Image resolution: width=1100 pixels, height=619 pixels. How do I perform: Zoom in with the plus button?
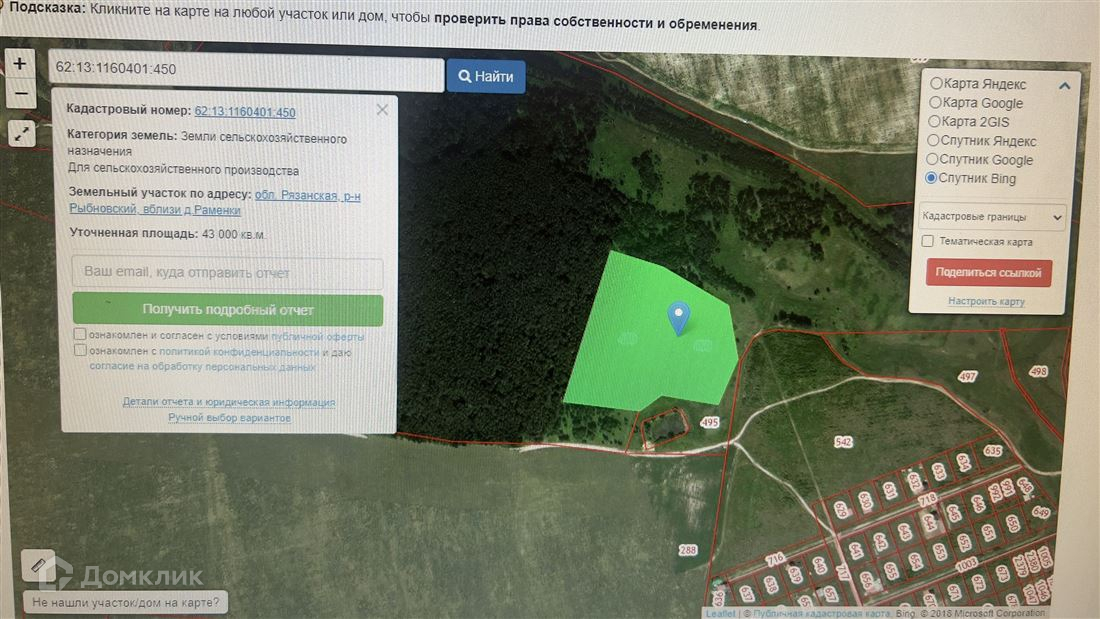click(x=20, y=64)
